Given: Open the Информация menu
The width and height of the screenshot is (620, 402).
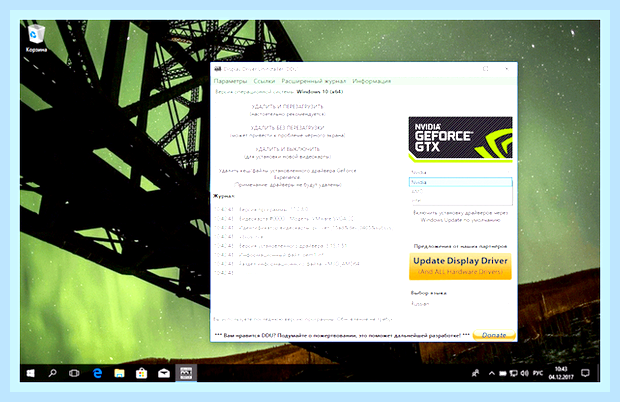Looking at the screenshot, I should [x=372, y=81].
